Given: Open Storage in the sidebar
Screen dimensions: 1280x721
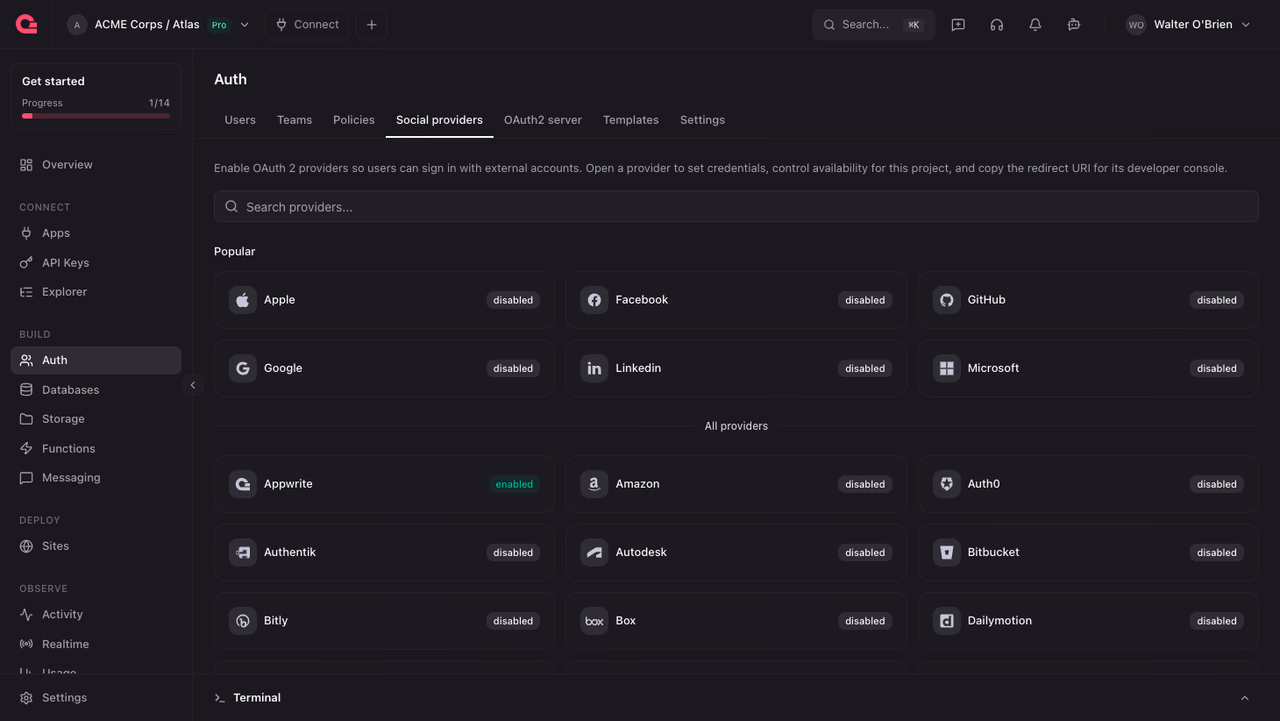Looking at the screenshot, I should tap(96, 419).
